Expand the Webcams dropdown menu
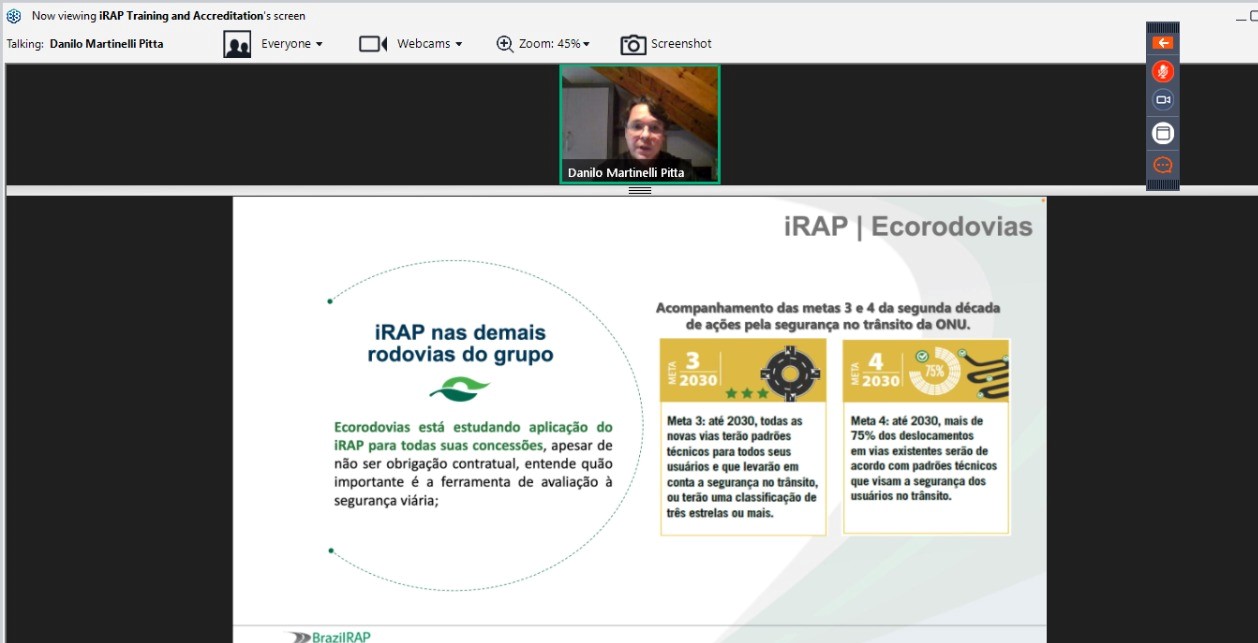The height and width of the screenshot is (643, 1258). pyautogui.click(x=429, y=44)
